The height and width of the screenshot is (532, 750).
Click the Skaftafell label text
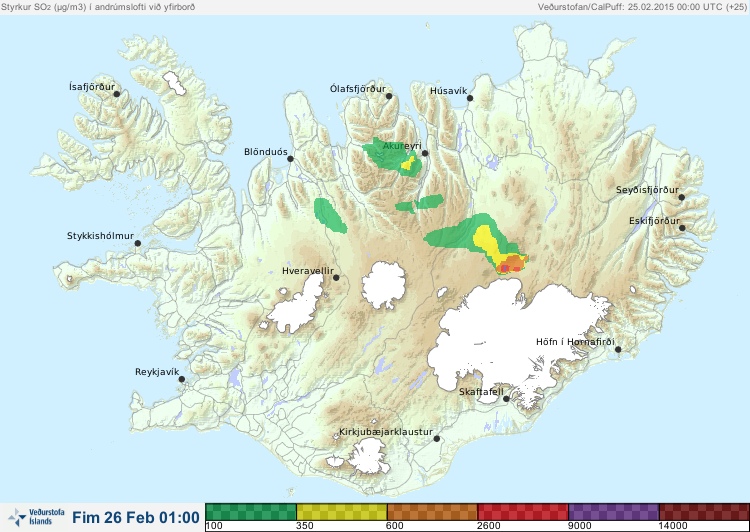[x=481, y=392]
